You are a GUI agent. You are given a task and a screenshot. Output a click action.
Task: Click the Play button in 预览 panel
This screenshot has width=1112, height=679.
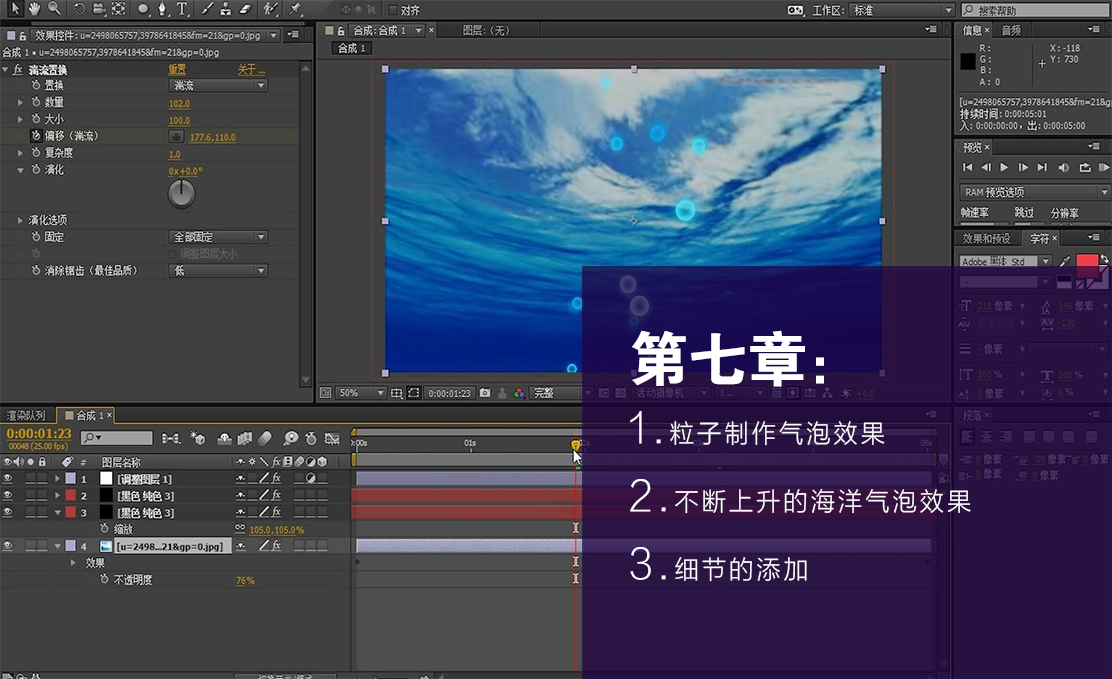pyautogui.click(x=1003, y=167)
